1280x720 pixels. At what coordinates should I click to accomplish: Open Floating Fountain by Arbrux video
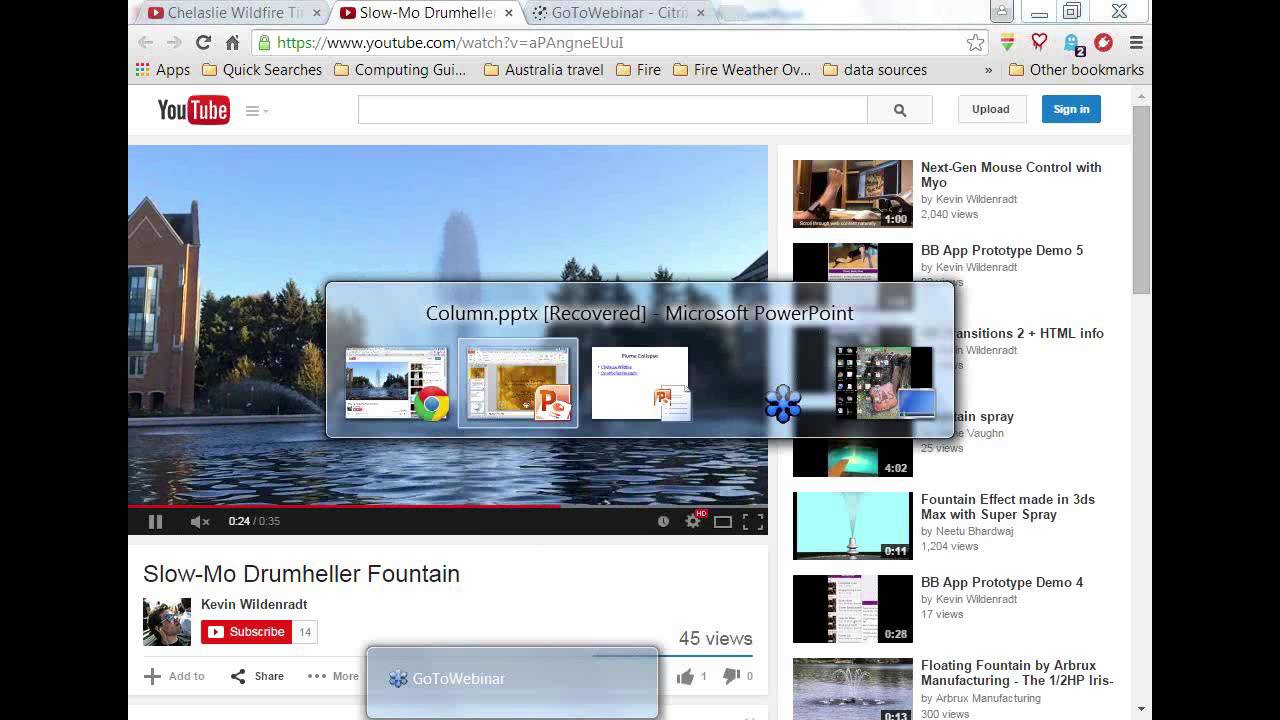click(1017, 673)
